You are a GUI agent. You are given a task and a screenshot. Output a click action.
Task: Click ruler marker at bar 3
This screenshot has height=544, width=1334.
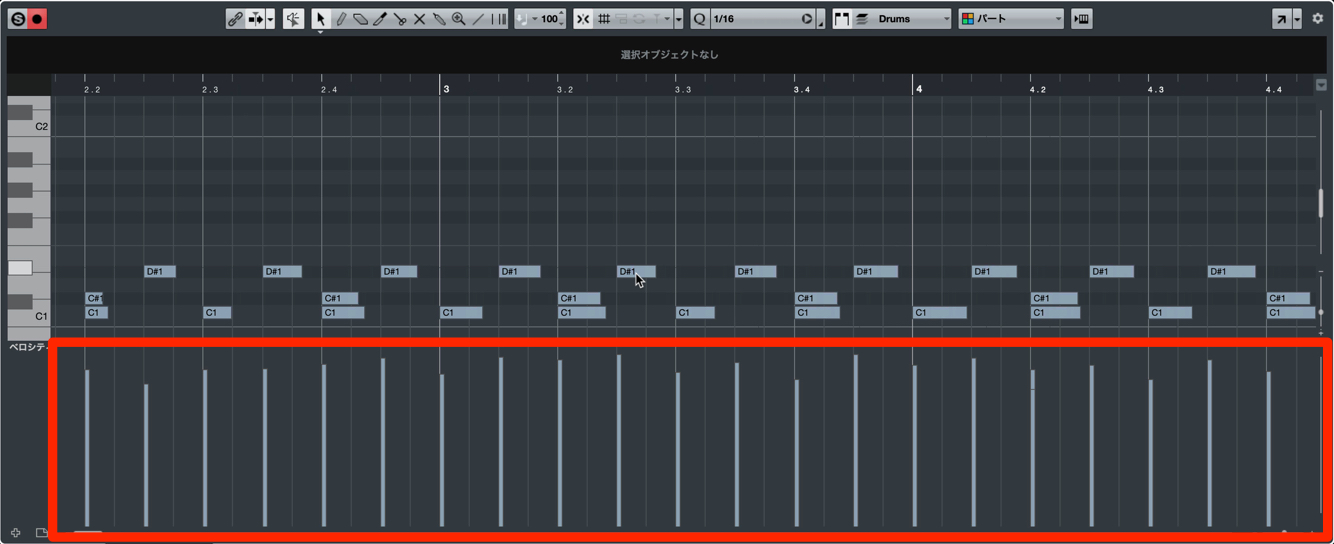pos(446,89)
